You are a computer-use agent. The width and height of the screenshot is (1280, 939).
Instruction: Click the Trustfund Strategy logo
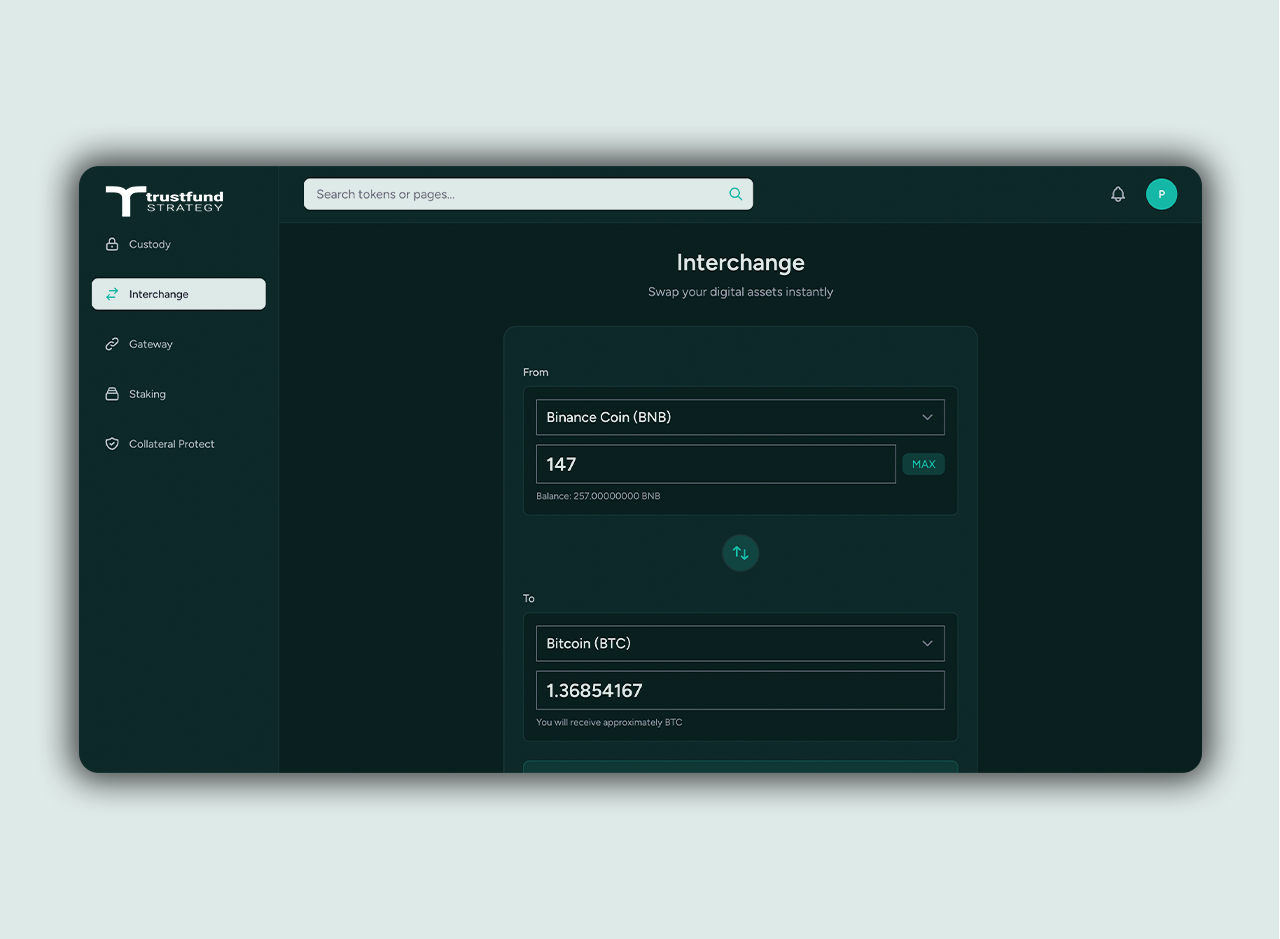165,200
